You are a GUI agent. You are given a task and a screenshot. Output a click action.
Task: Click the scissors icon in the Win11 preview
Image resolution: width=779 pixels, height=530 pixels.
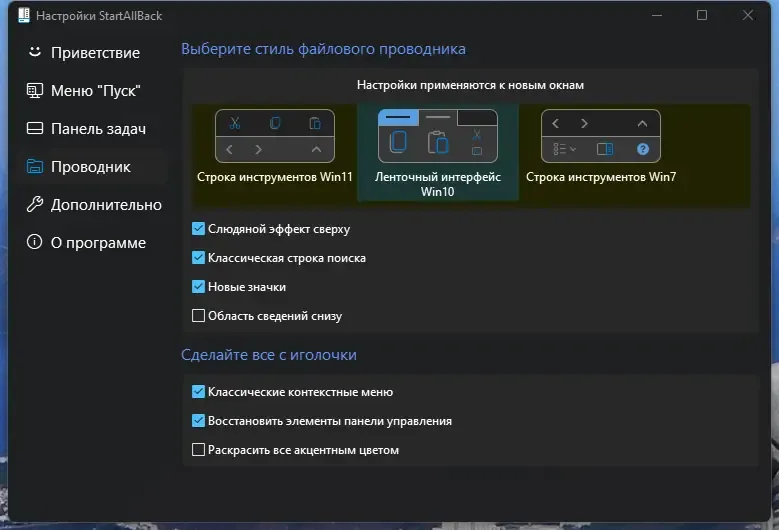(x=234, y=123)
